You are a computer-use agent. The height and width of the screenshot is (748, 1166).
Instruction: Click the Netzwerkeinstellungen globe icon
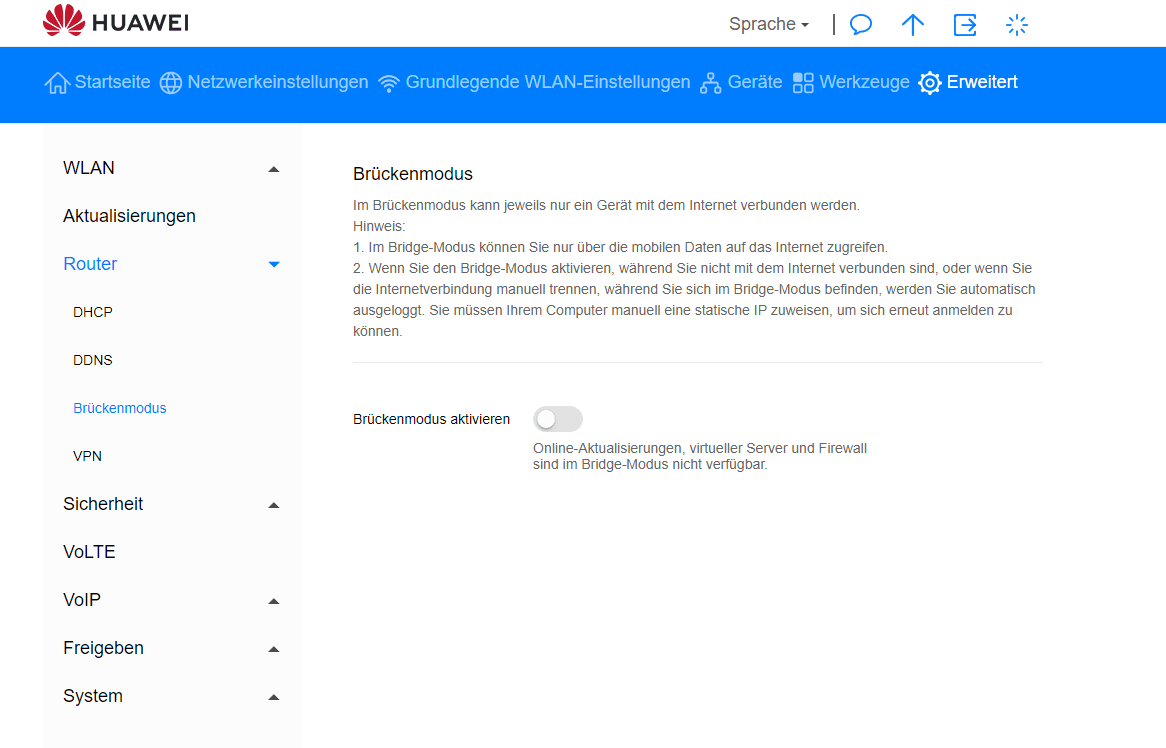pos(171,83)
